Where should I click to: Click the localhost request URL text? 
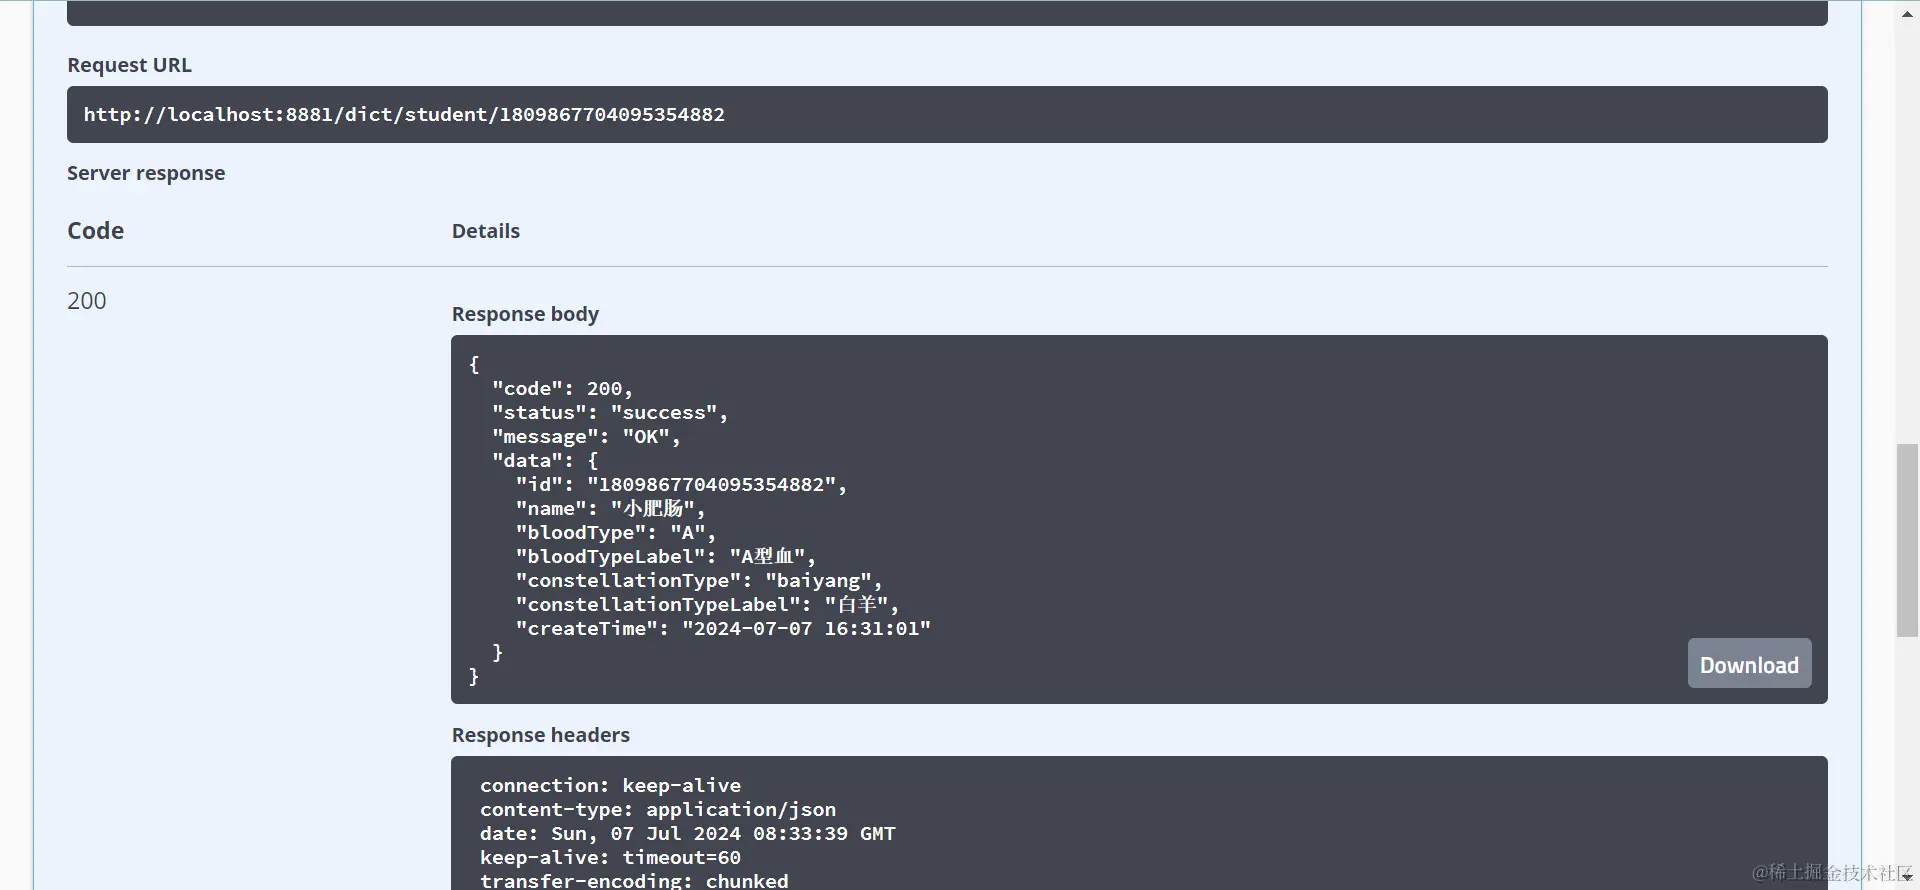[x=404, y=115]
